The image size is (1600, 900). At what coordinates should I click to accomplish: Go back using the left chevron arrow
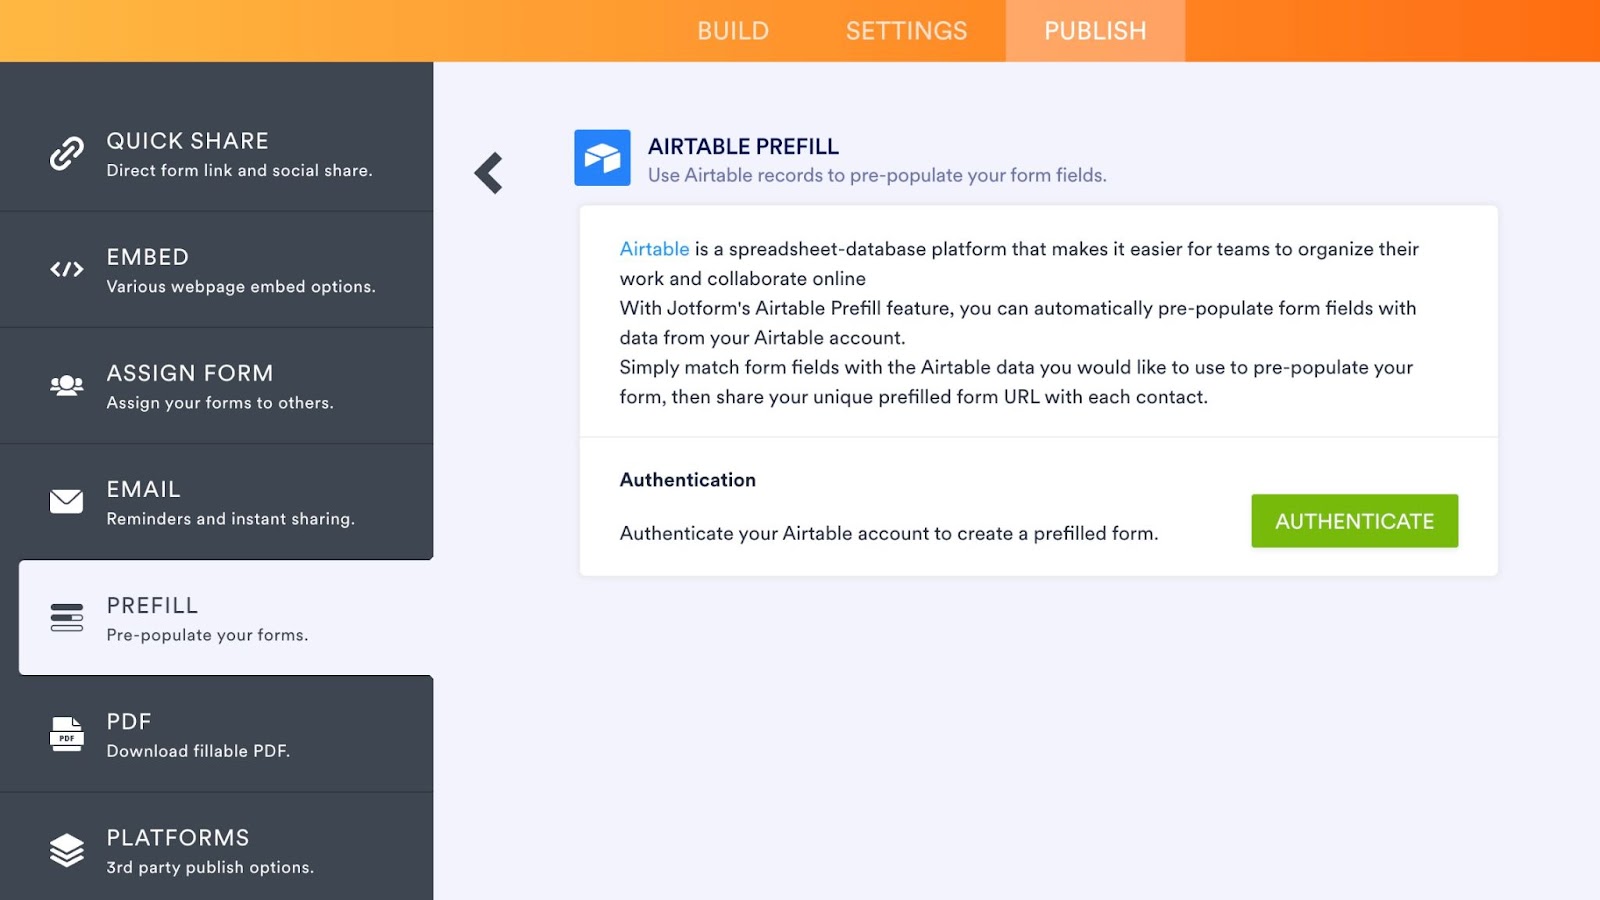(x=489, y=173)
